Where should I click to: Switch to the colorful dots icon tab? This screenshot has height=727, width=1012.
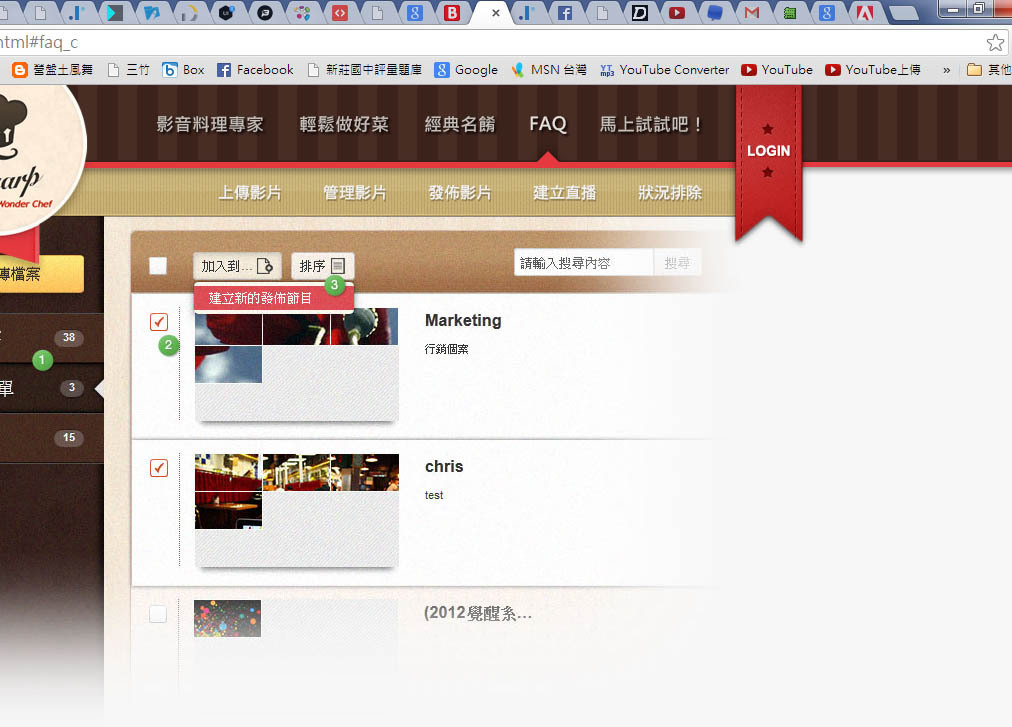click(x=303, y=13)
